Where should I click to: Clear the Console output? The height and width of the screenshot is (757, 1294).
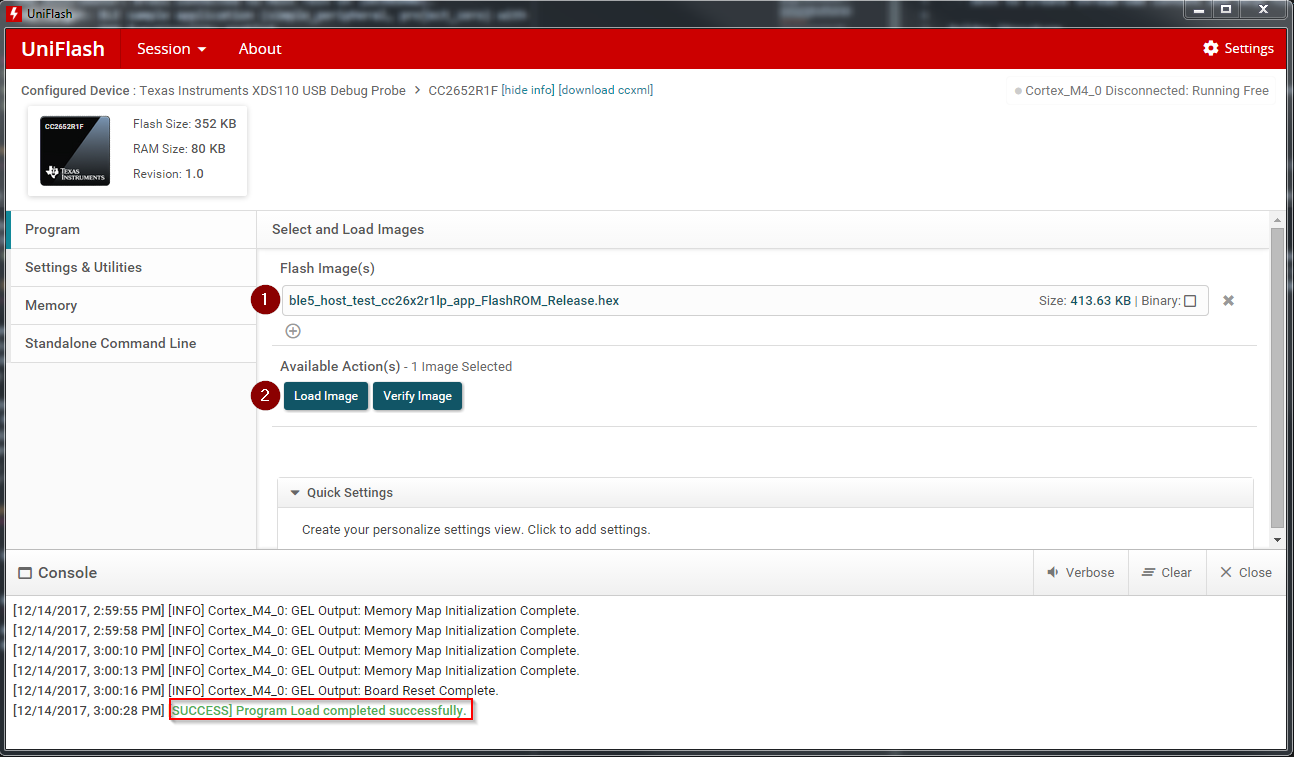(1167, 572)
